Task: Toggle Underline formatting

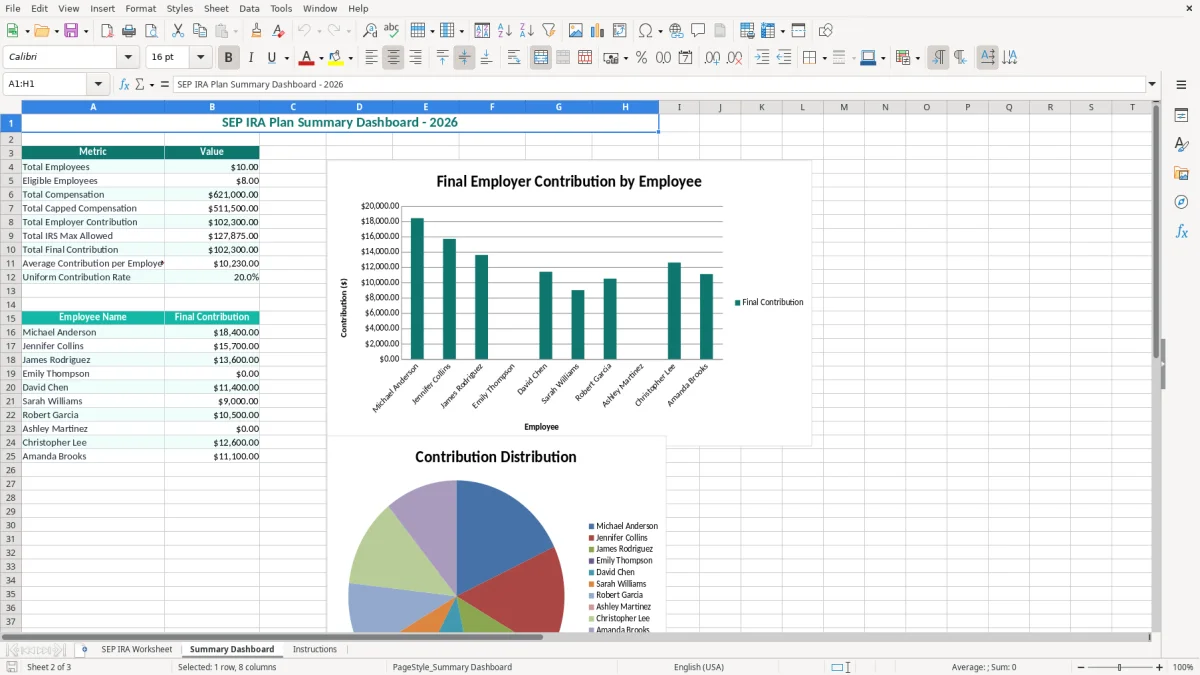Action: tap(271, 58)
